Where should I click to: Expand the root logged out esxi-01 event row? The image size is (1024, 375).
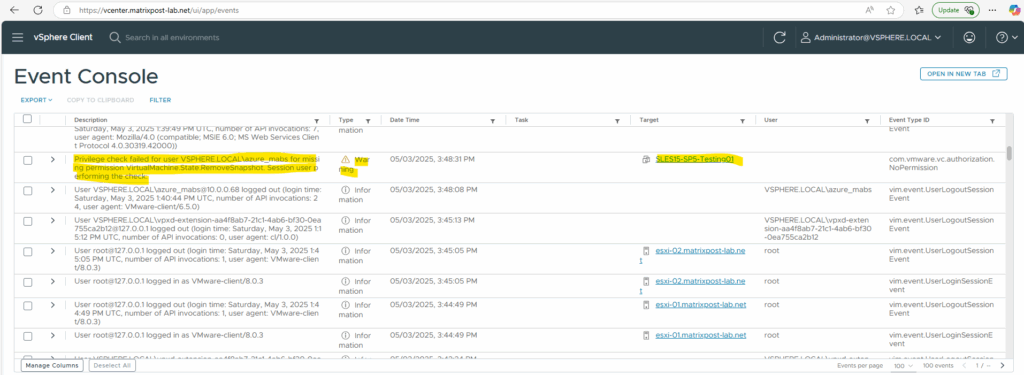[x=53, y=305]
